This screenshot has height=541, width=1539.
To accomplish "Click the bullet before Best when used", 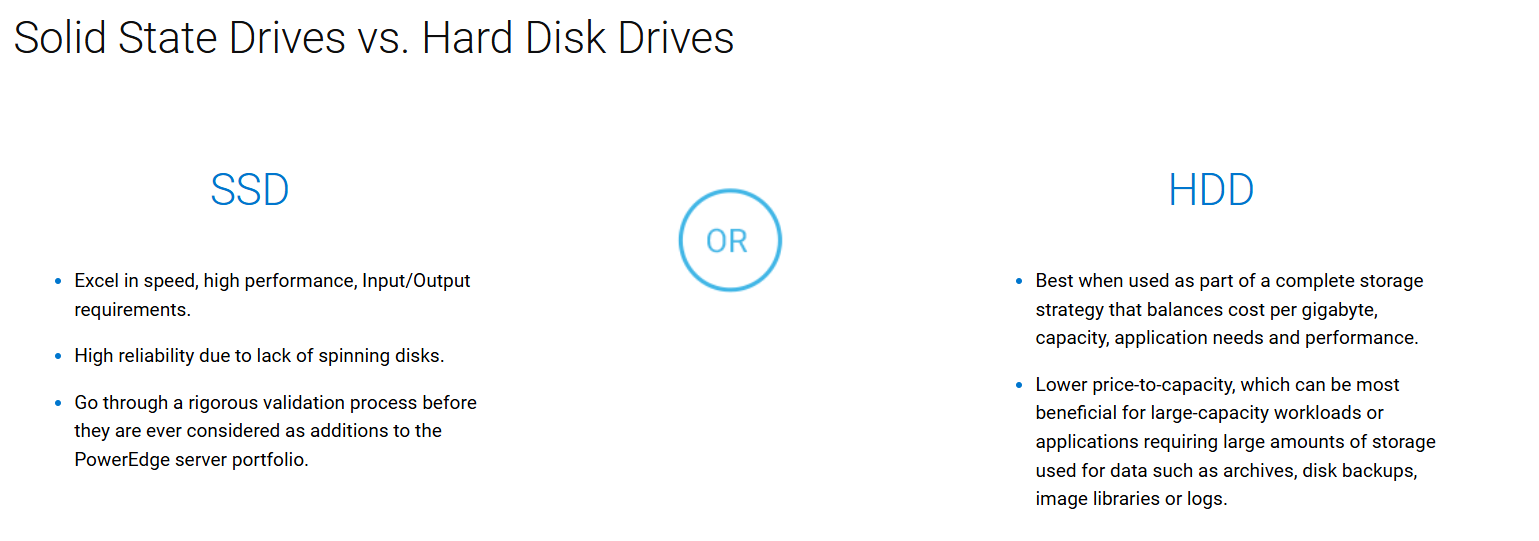I will tap(1019, 281).
